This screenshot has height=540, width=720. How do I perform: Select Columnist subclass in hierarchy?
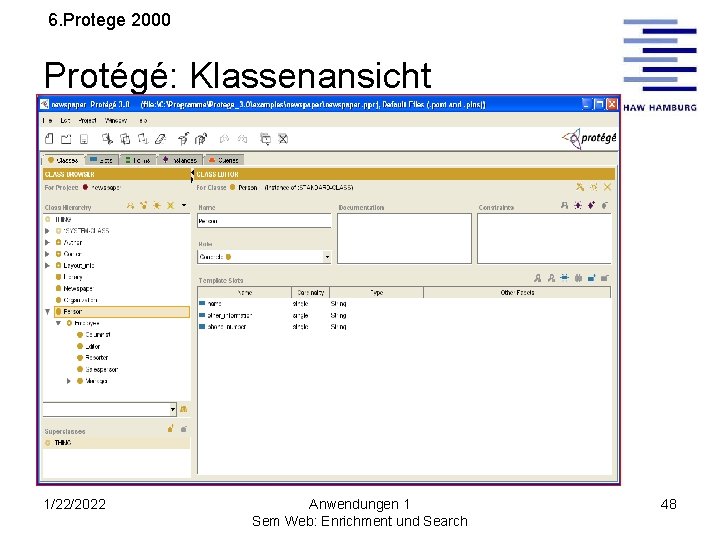pos(94,335)
